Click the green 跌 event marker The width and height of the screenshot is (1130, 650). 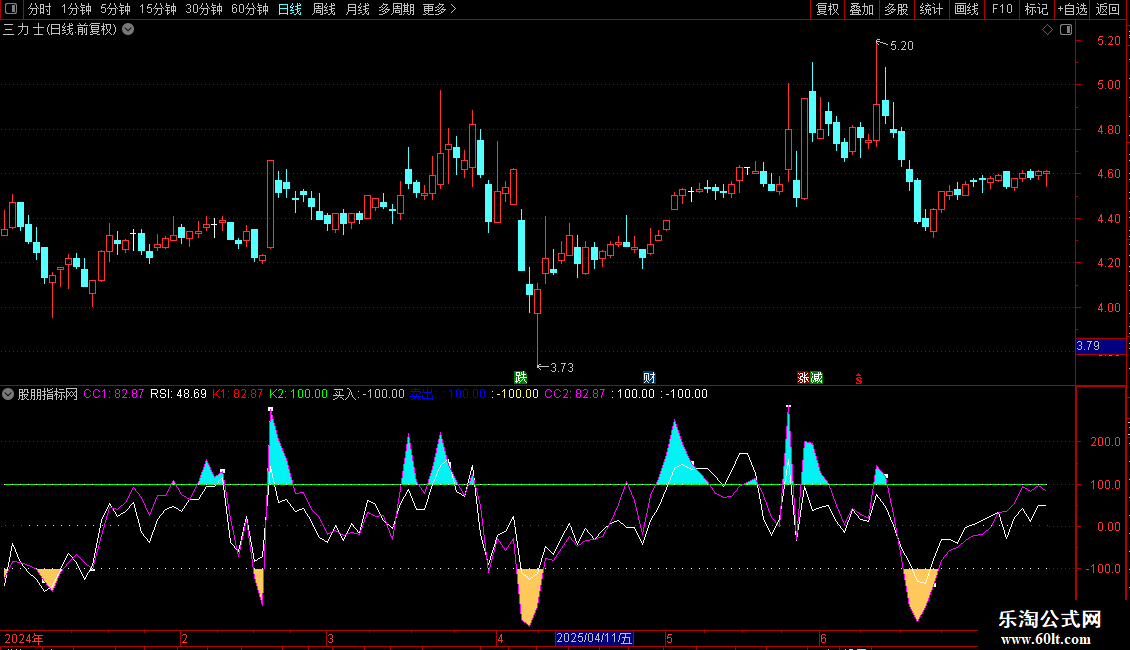tap(520, 378)
